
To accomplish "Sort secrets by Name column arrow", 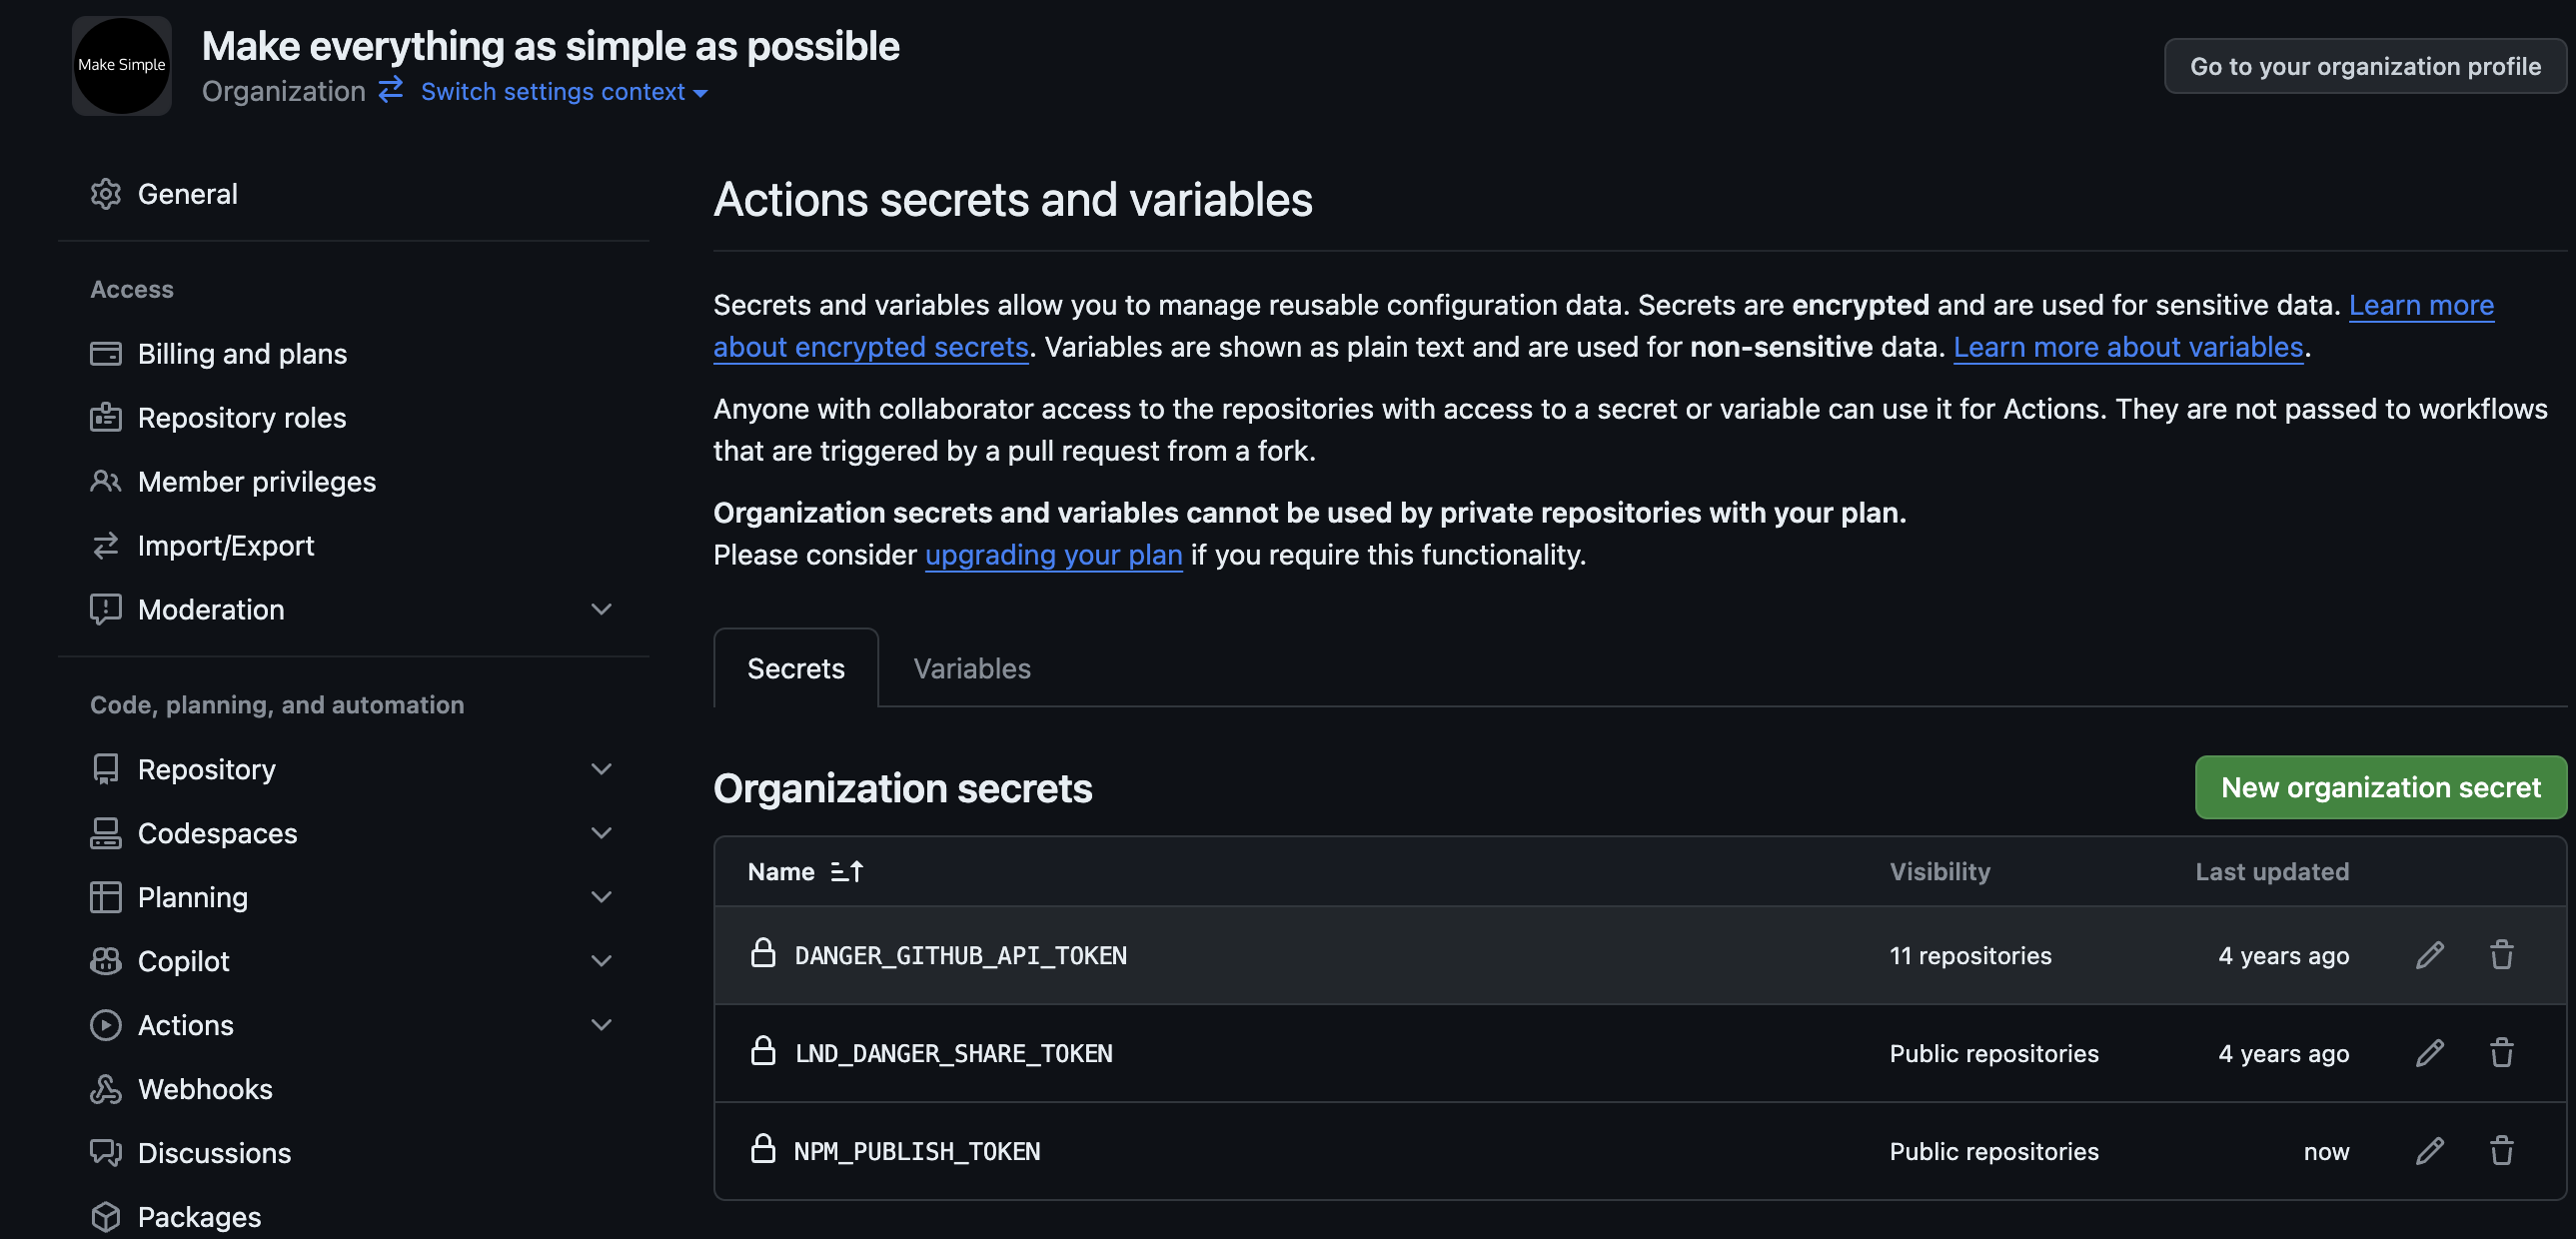I will (x=846, y=872).
